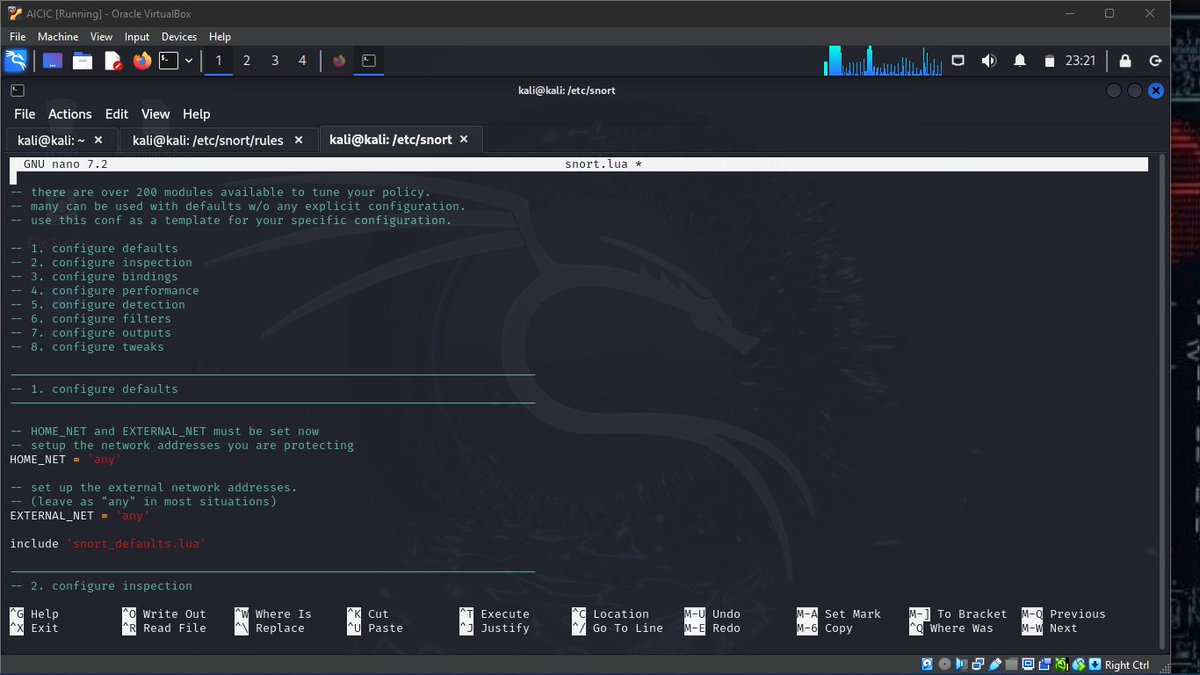Click the EXTERNAL_NET = 'any' line
The width and height of the screenshot is (1200, 675).
[x=80, y=515]
